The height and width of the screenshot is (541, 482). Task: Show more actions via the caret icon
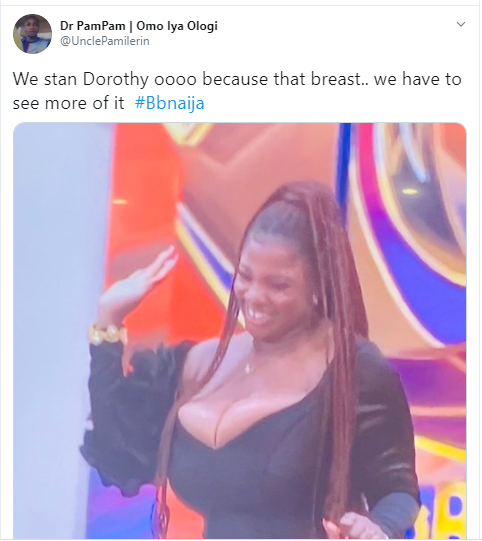461,24
